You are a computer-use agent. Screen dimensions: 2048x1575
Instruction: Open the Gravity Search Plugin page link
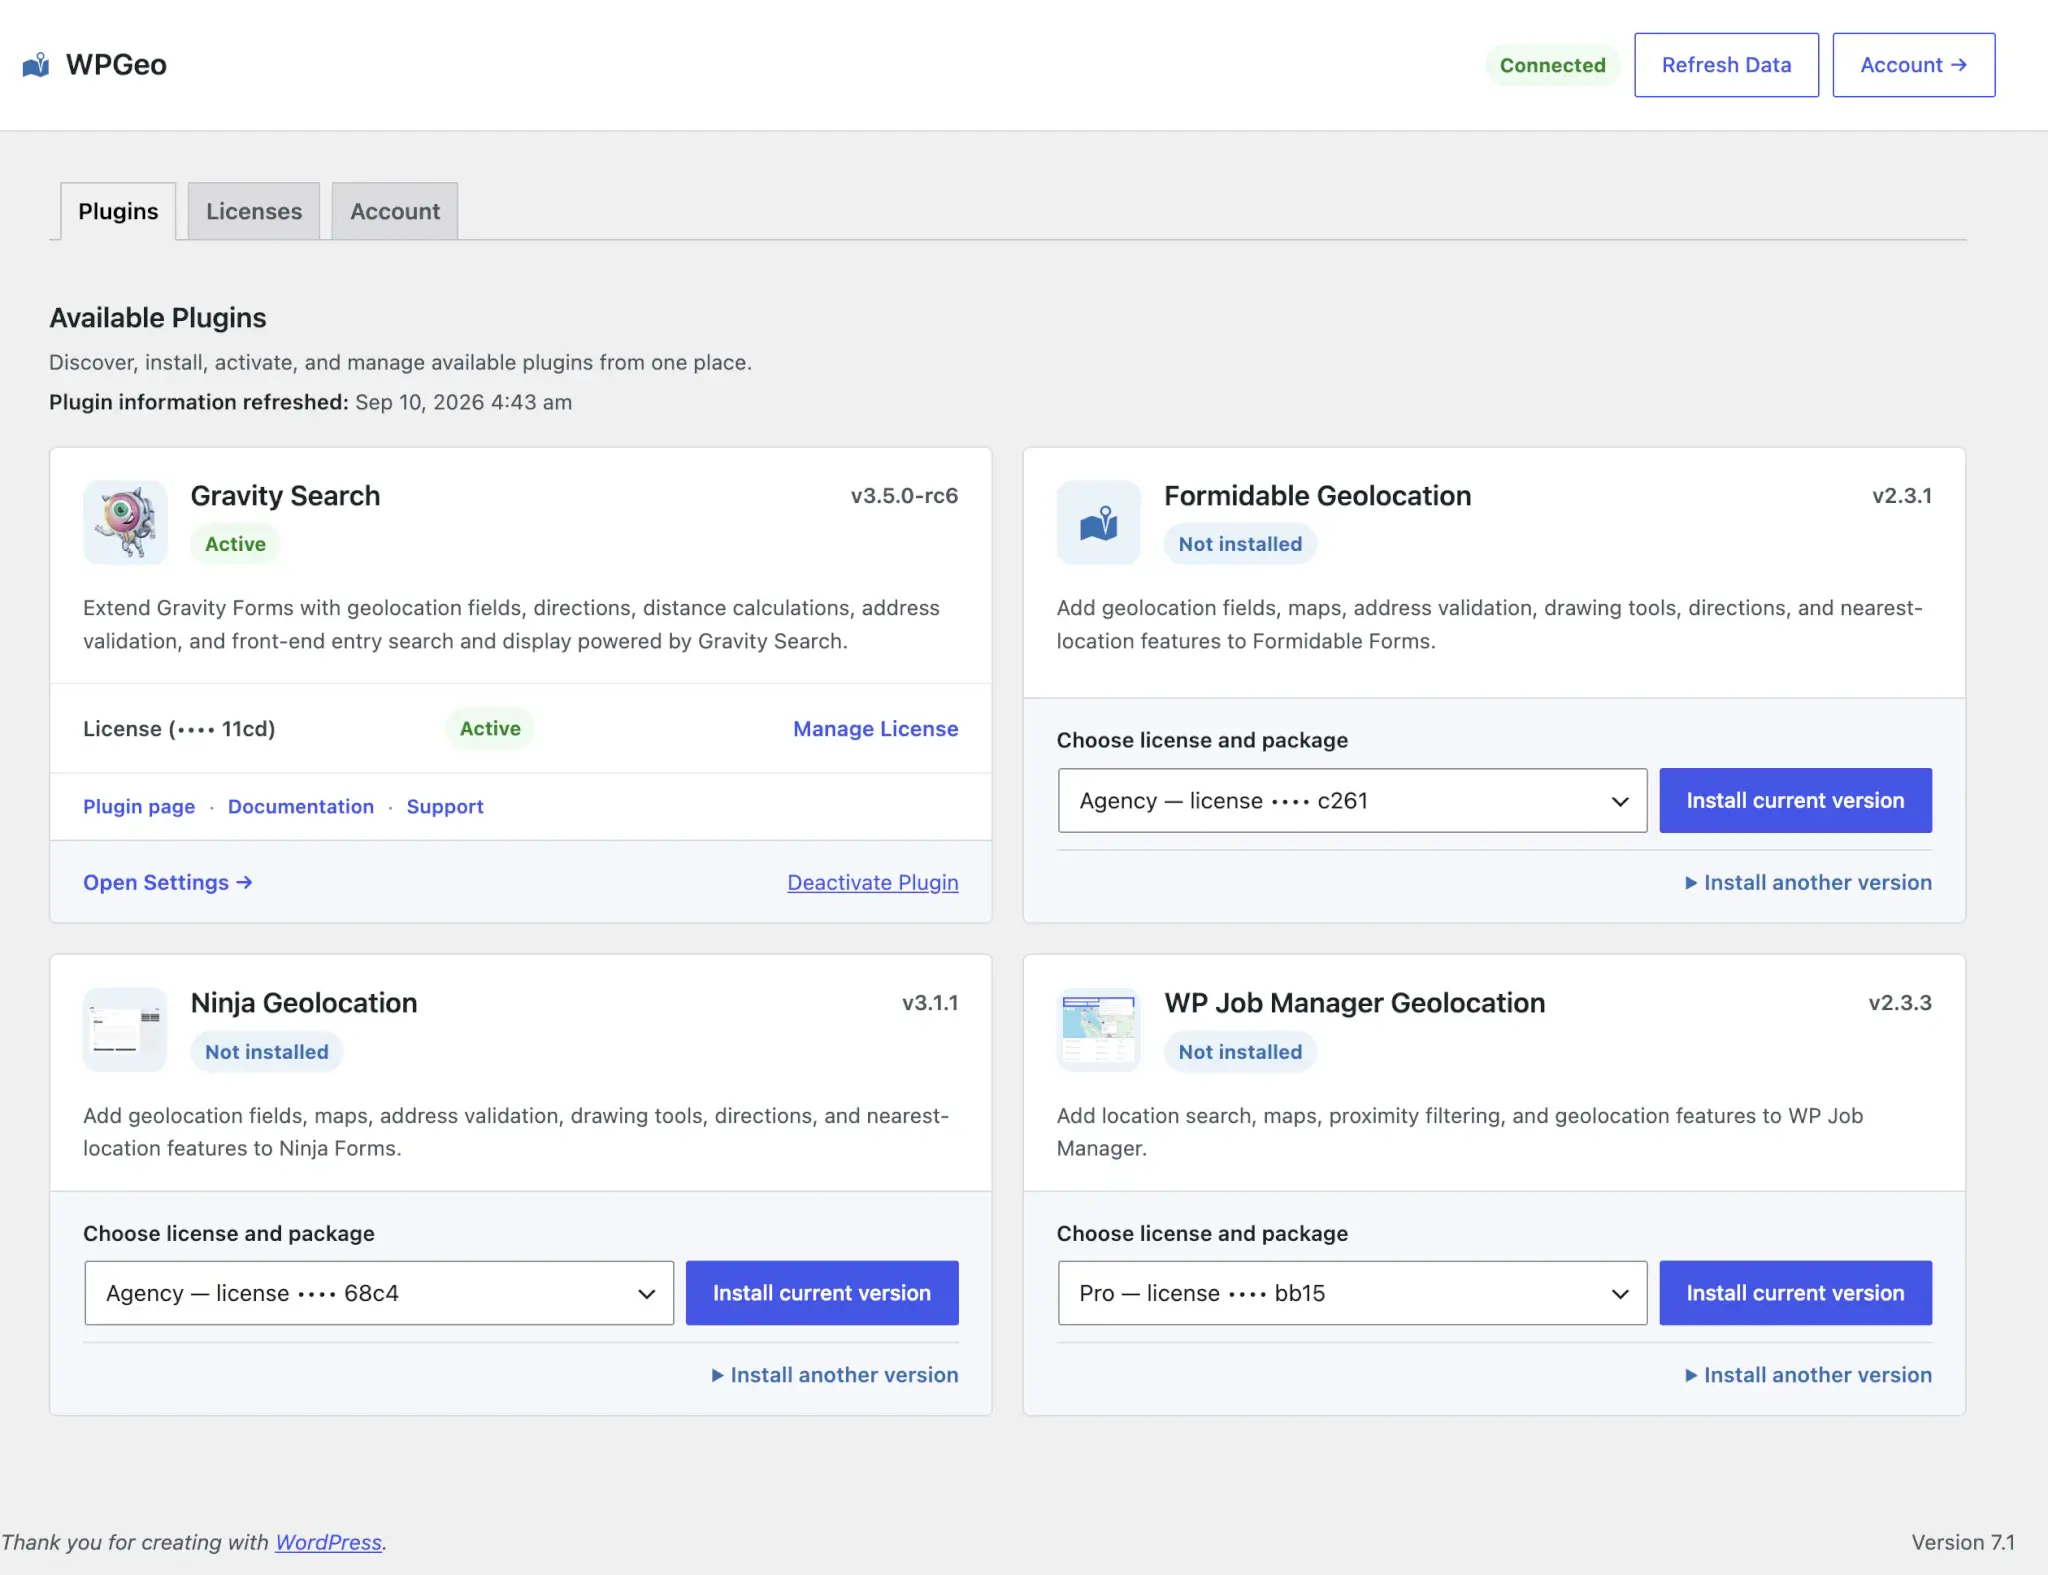pyautogui.click(x=139, y=806)
